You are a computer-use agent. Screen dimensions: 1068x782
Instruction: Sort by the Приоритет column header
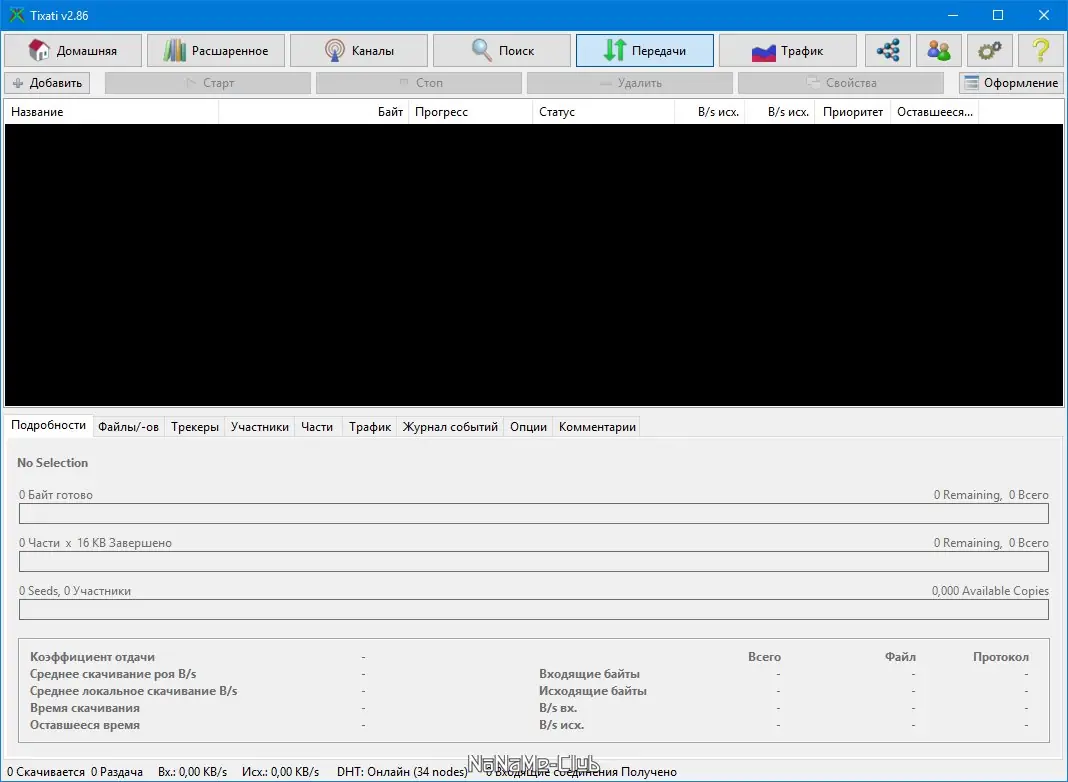(x=852, y=112)
